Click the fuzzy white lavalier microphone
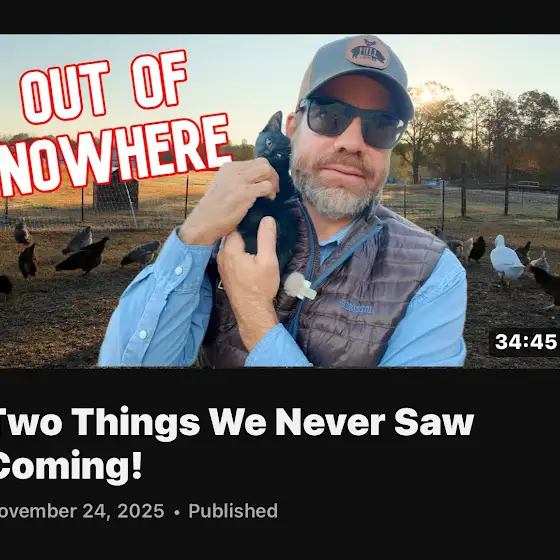560x560 pixels. (300, 286)
